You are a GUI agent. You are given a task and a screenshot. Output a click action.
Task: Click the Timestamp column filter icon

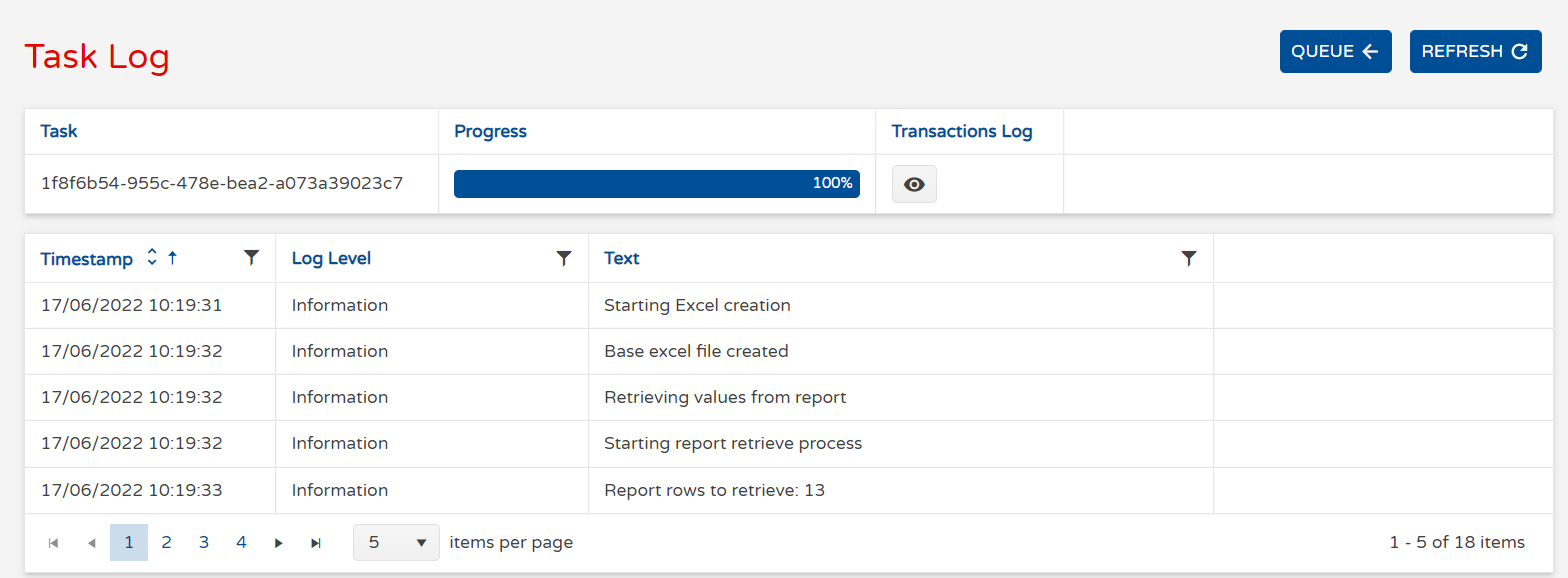[x=251, y=258]
